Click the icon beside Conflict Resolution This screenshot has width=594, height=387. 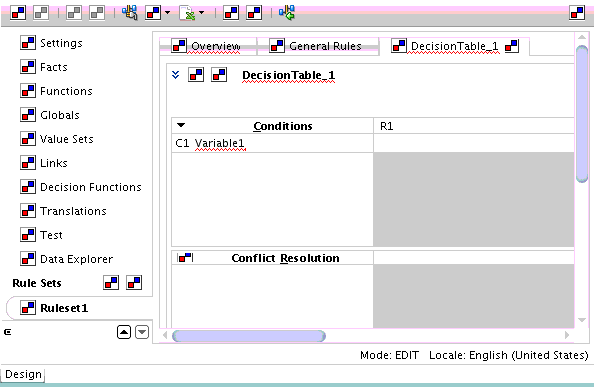pyautogui.click(x=186, y=258)
